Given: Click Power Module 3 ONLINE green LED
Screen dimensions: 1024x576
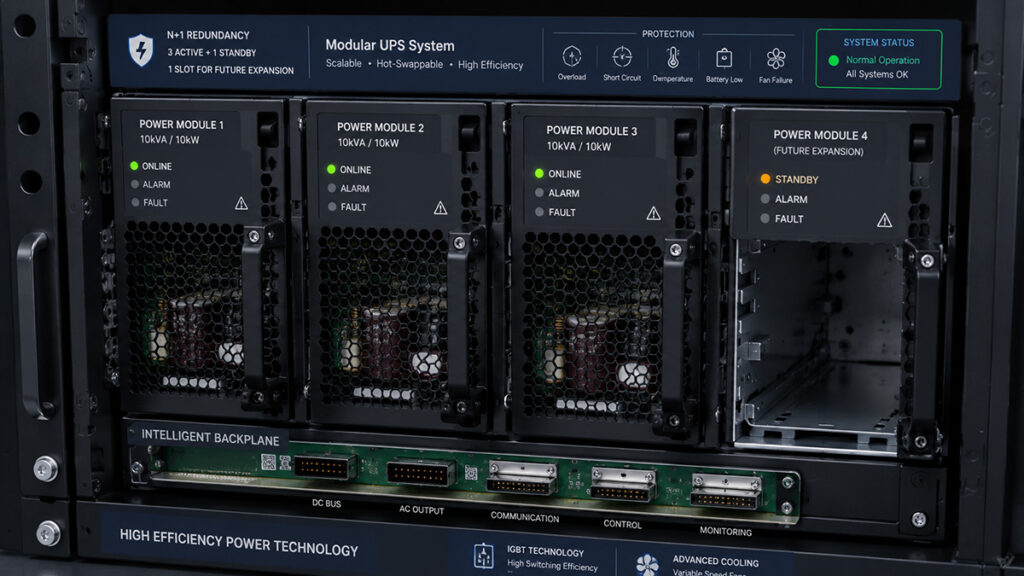Looking at the screenshot, I should [539, 173].
